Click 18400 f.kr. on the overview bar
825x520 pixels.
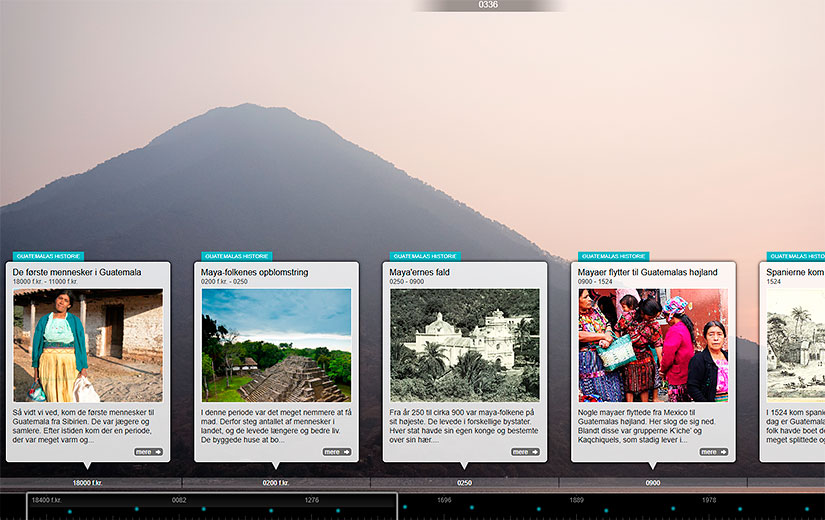click(46, 500)
